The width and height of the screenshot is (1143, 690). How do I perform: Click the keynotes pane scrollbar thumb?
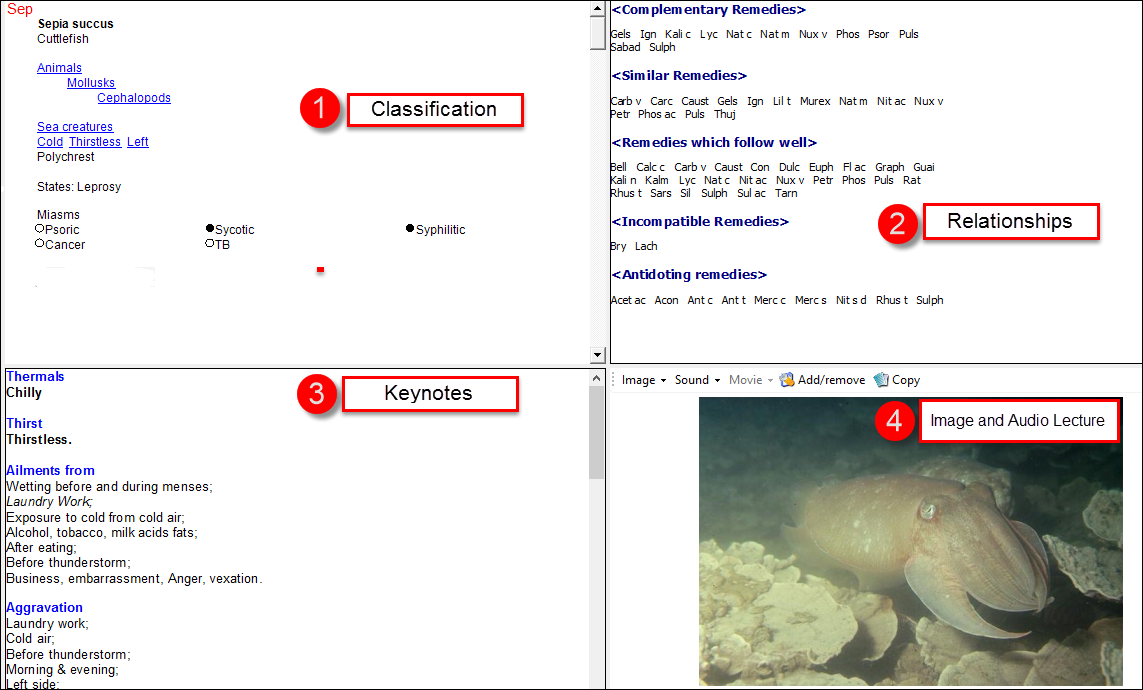click(597, 433)
